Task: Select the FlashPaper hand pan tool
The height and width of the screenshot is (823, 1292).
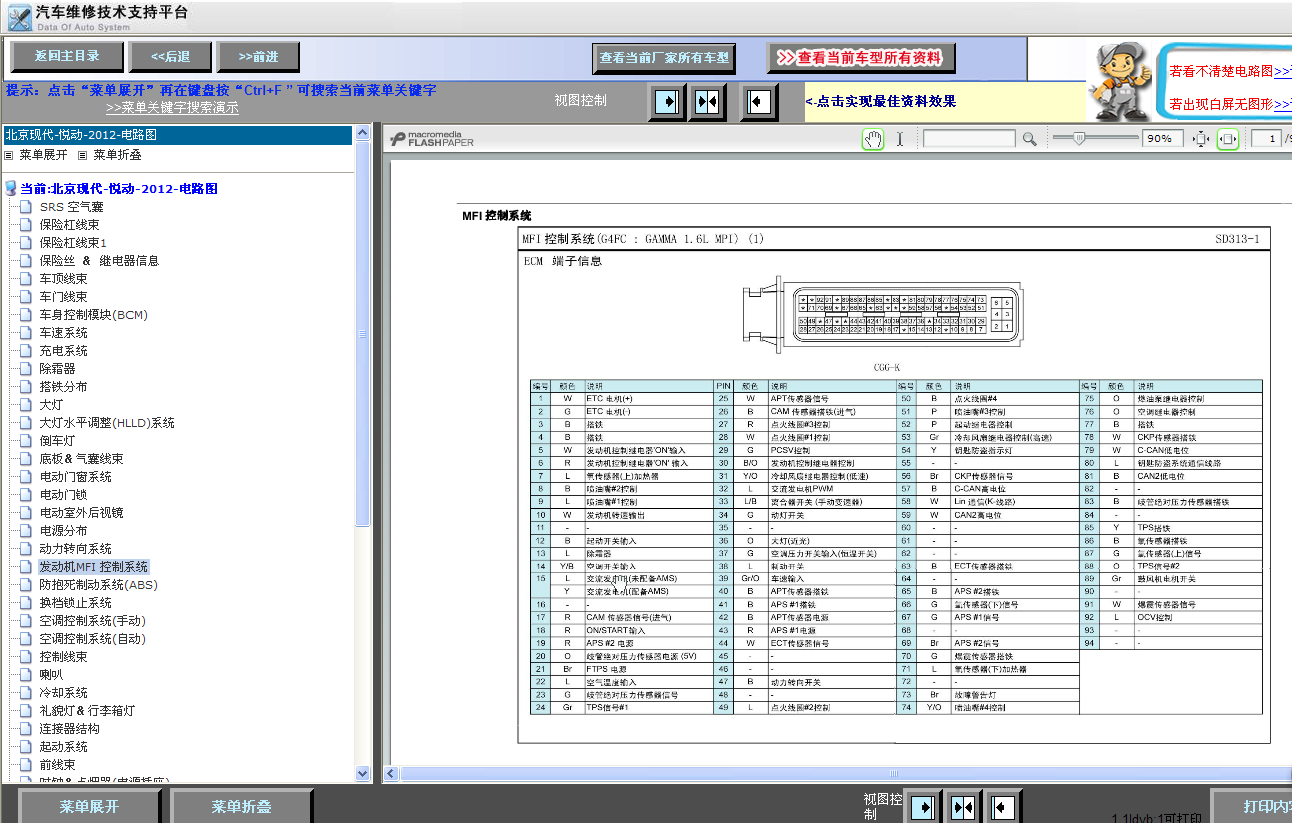Action: [x=873, y=139]
